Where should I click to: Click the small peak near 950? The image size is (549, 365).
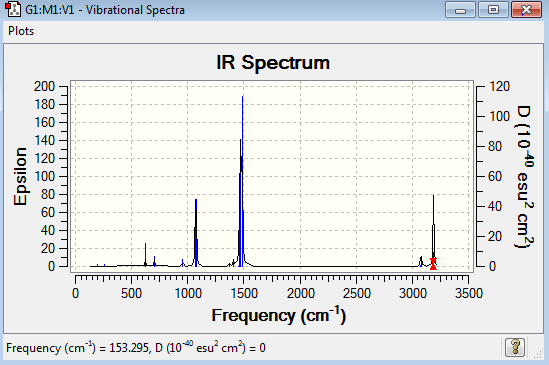pos(182,263)
